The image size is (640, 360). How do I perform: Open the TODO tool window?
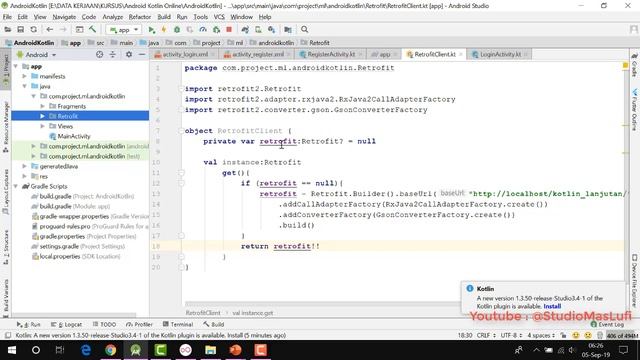104,324
